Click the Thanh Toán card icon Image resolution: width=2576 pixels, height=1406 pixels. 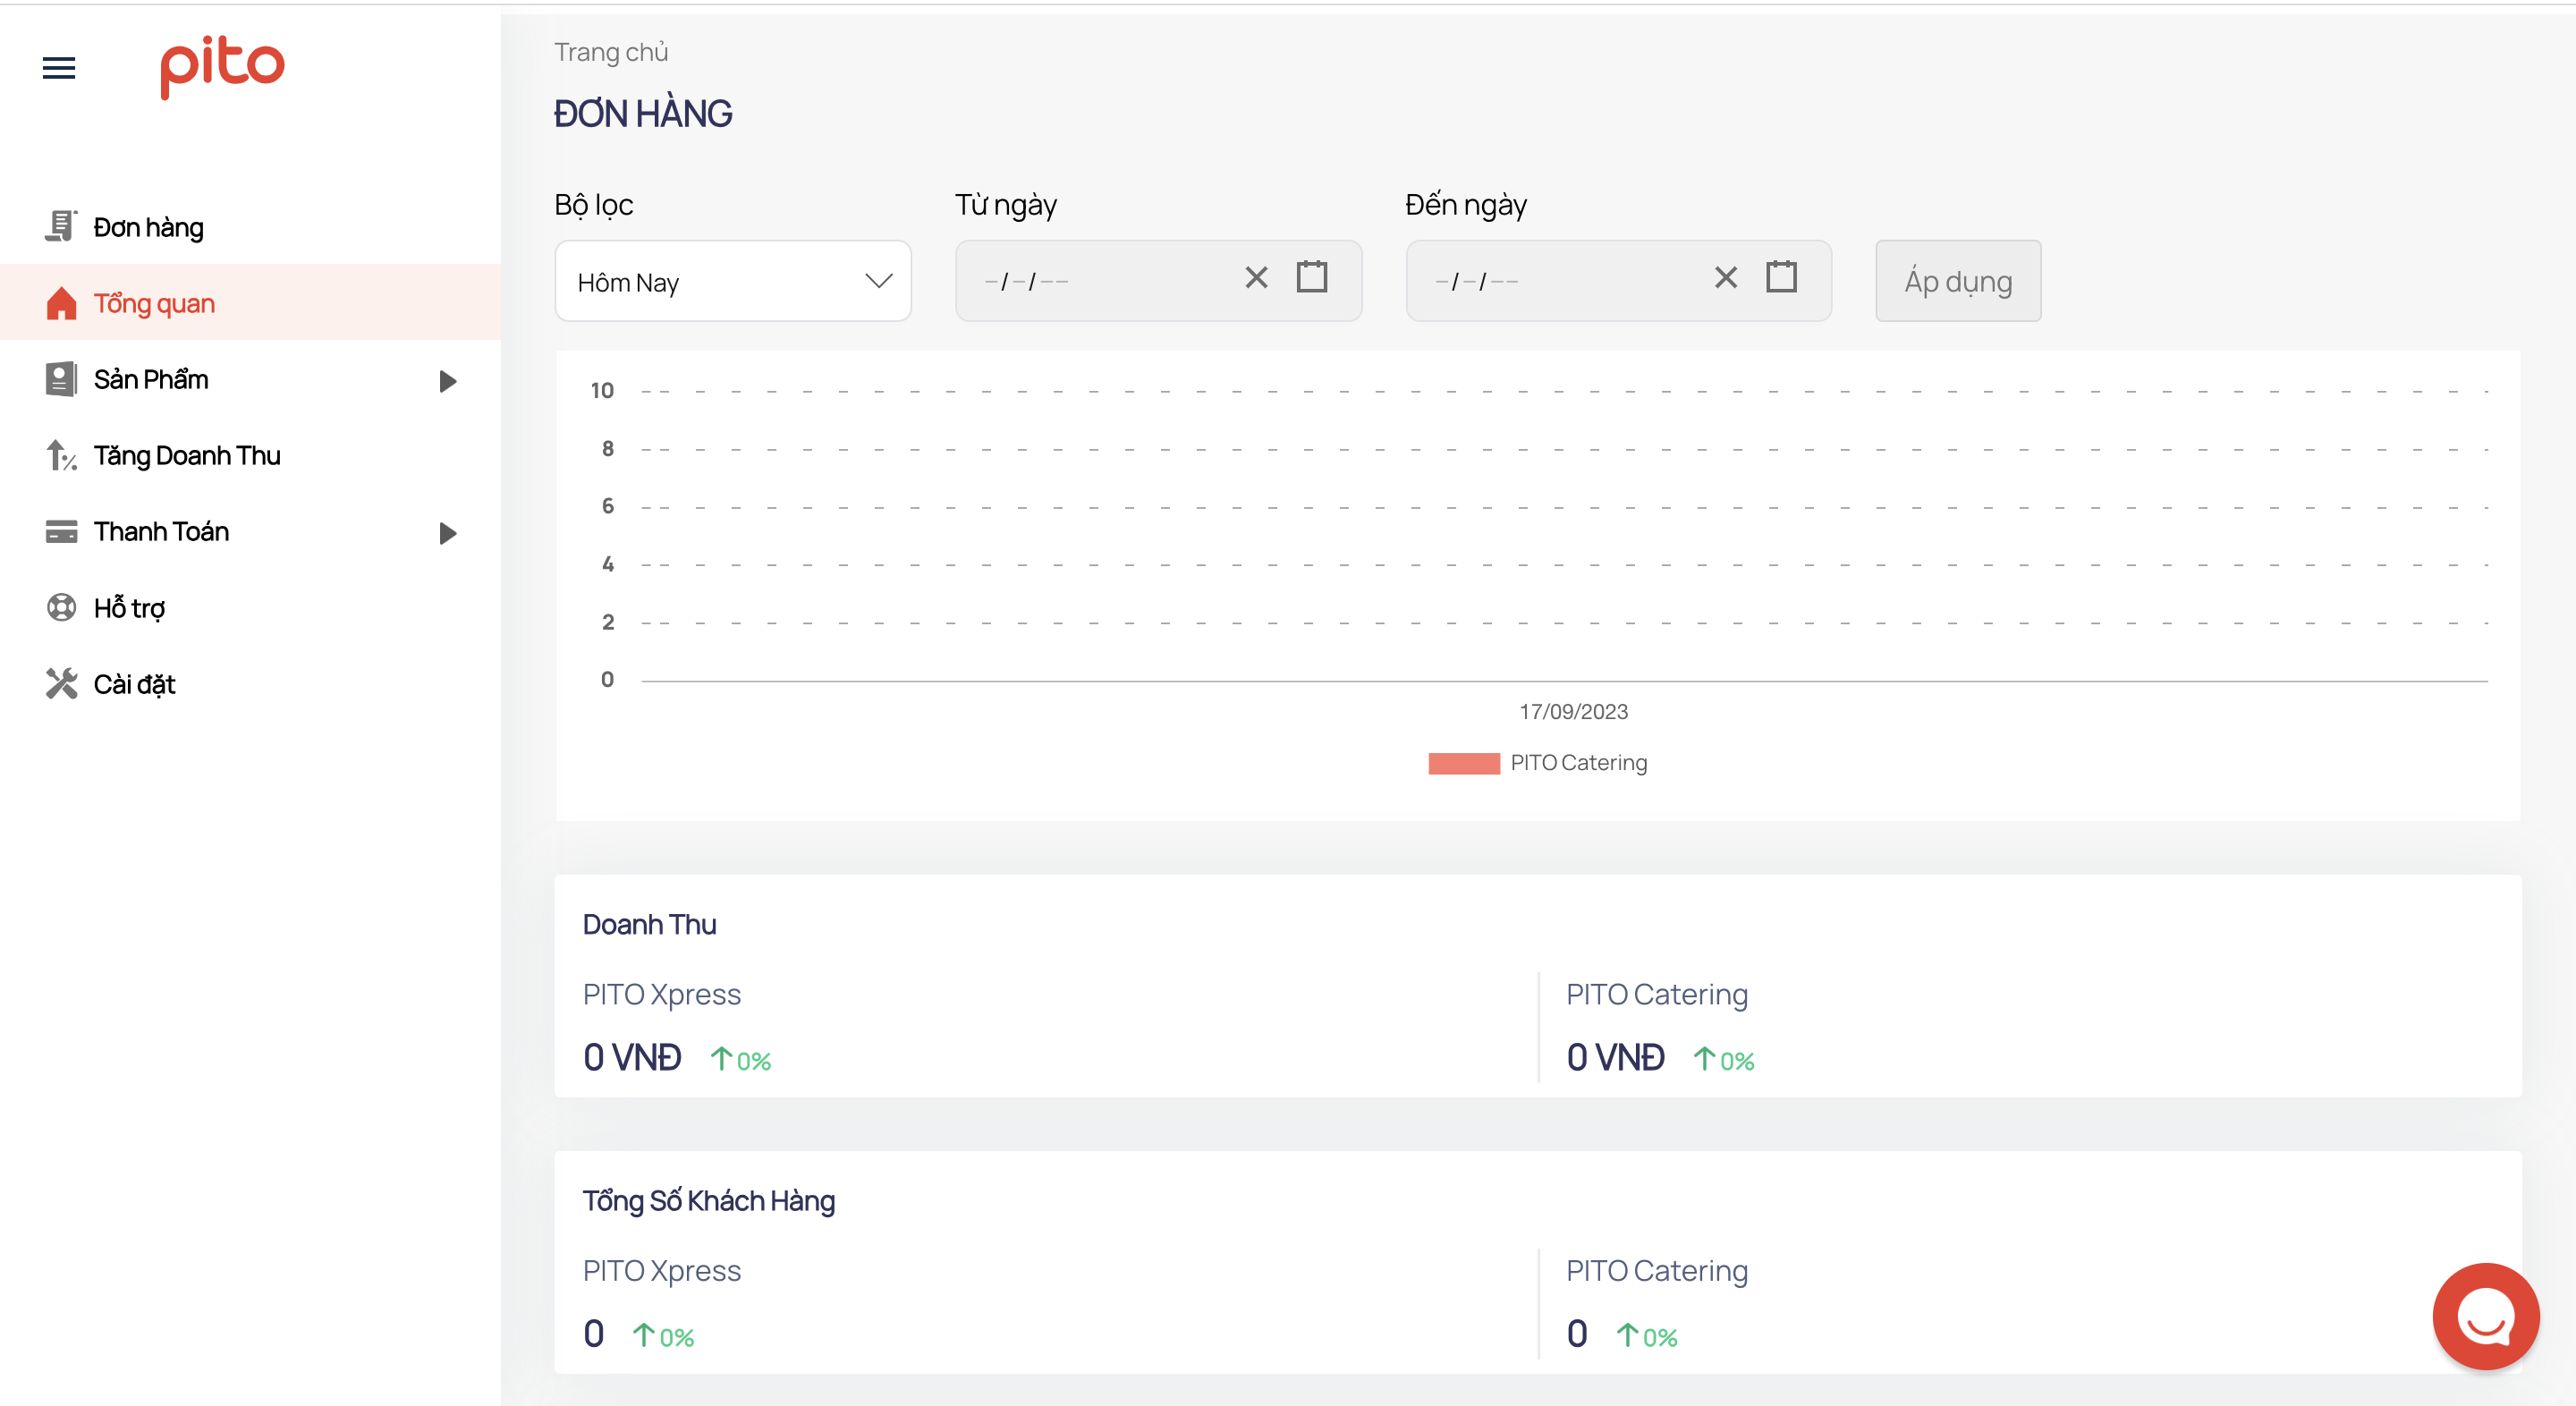(x=61, y=531)
